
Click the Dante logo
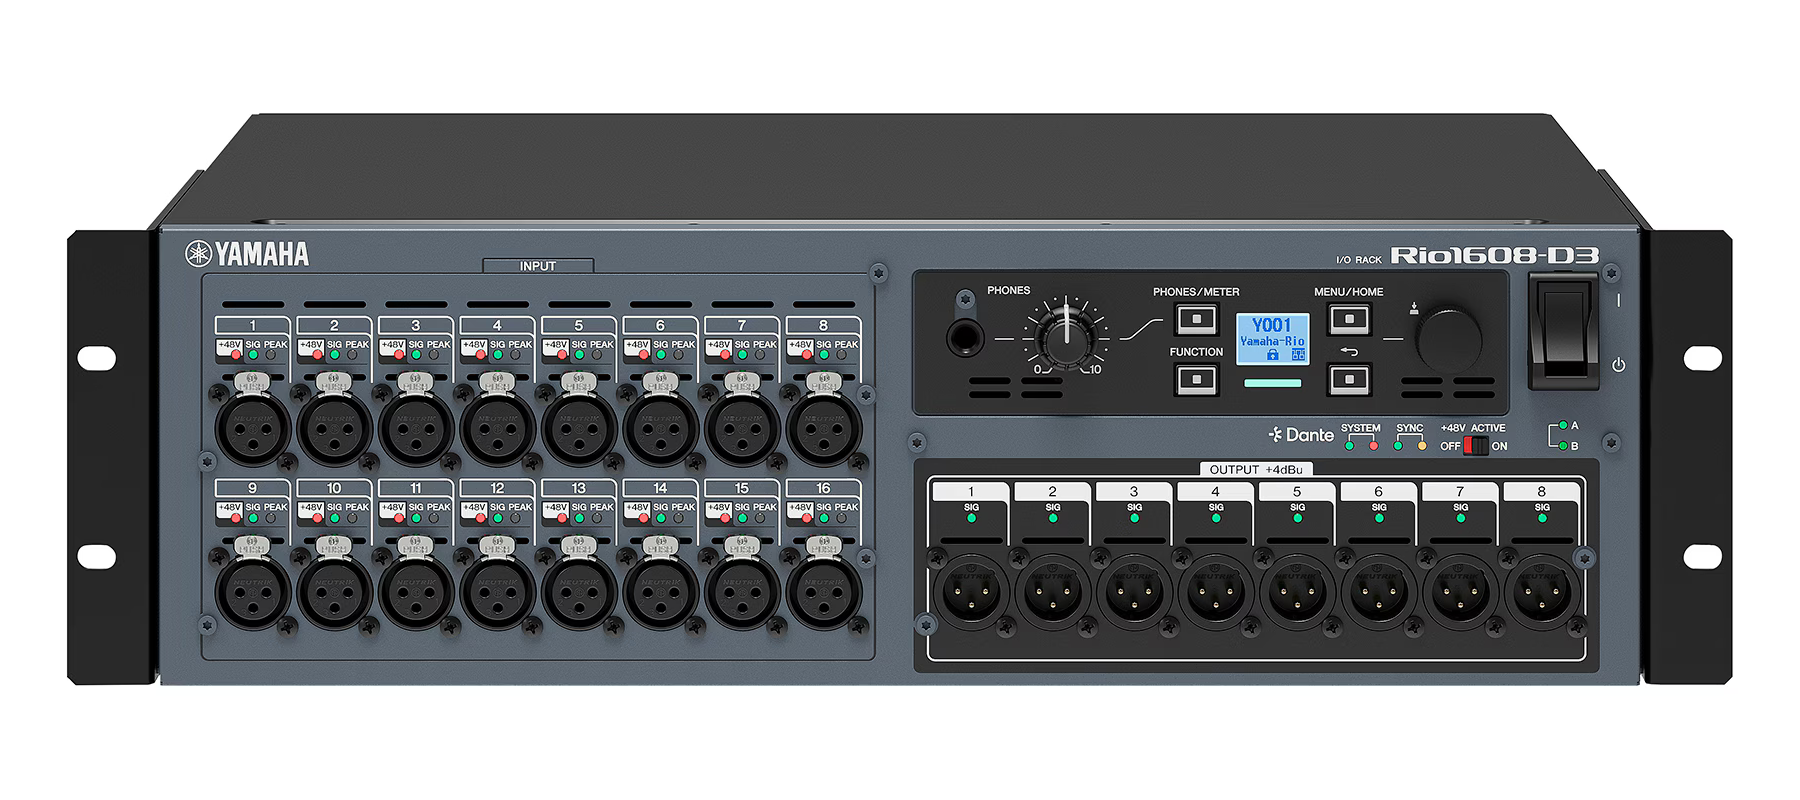tap(1301, 435)
